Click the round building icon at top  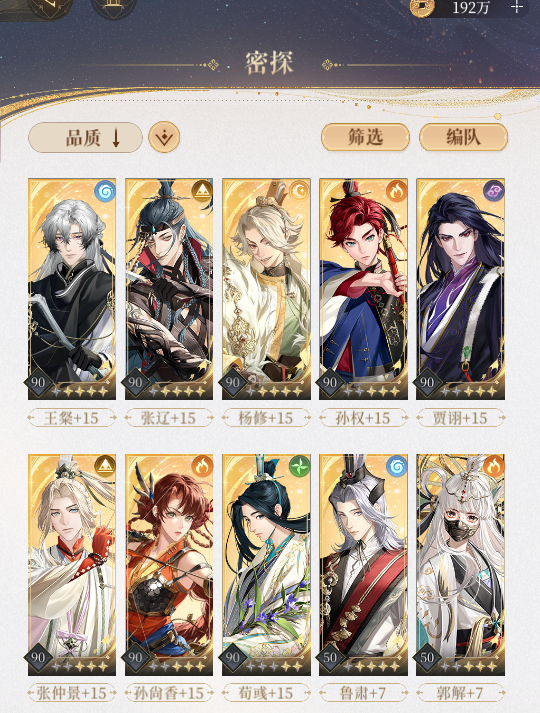(114, 7)
